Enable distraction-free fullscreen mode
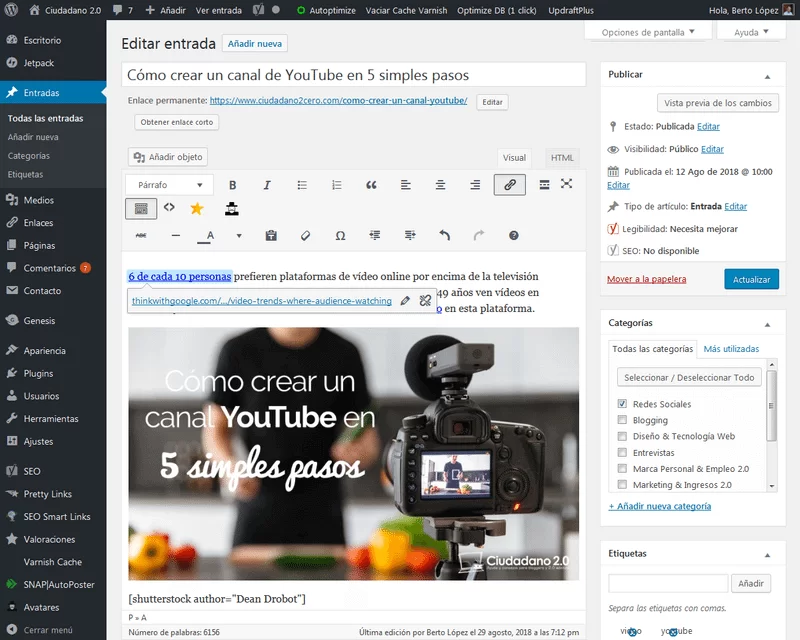The image size is (800, 640). pyautogui.click(x=566, y=184)
